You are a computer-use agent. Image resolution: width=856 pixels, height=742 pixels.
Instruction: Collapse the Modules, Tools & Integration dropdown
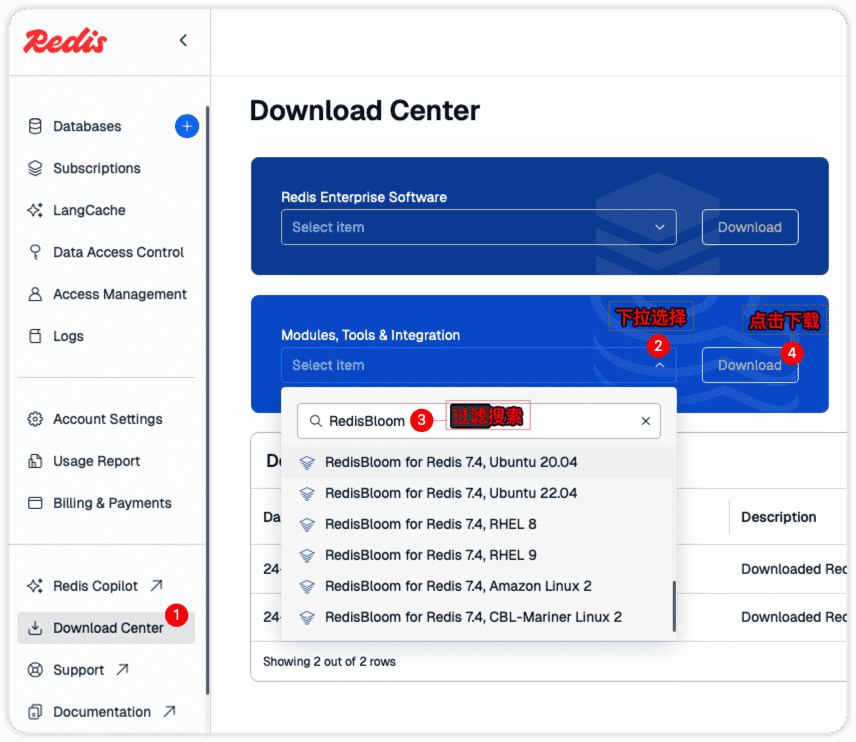pyautogui.click(x=659, y=365)
